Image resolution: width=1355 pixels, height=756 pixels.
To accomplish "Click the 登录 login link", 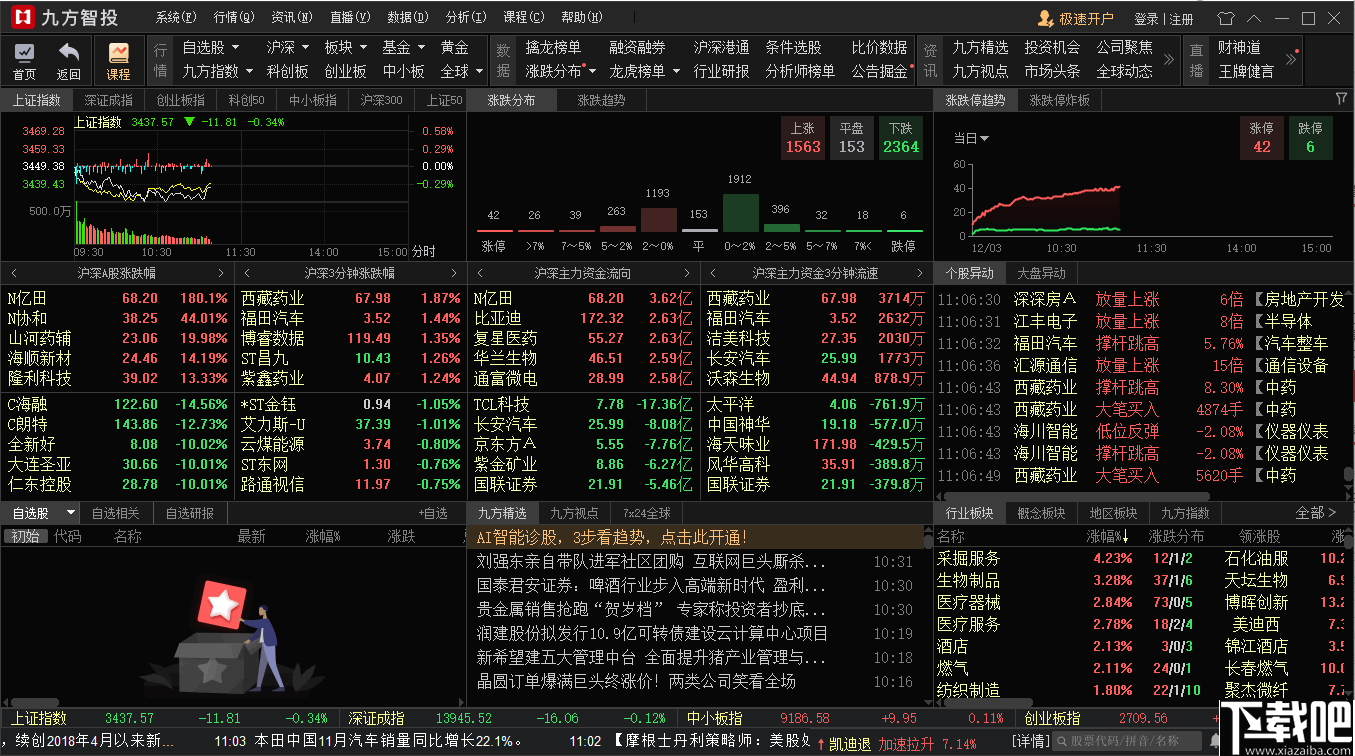I will point(1146,19).
